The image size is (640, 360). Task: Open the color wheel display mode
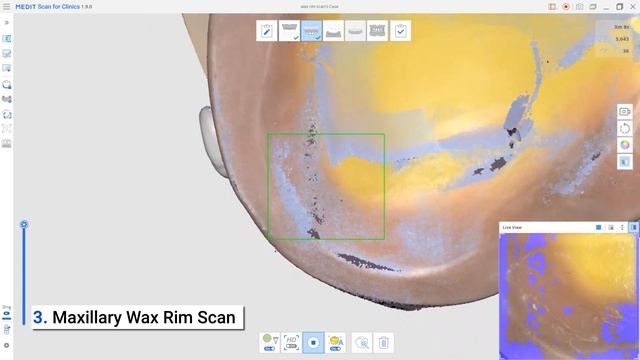(x=624, y=145)
